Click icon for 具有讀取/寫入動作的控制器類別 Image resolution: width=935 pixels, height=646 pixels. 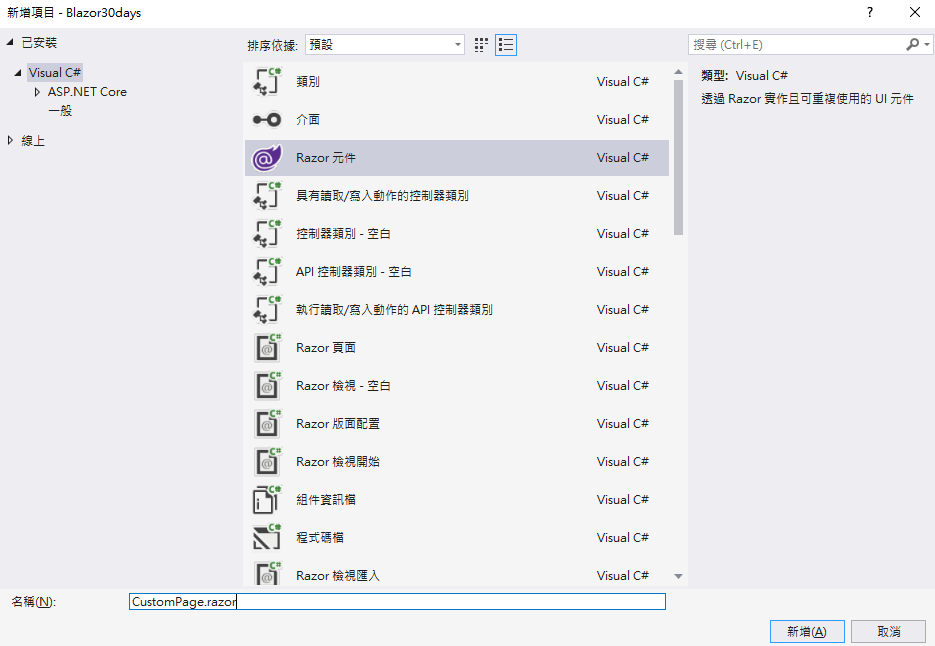tap(267, 196)
